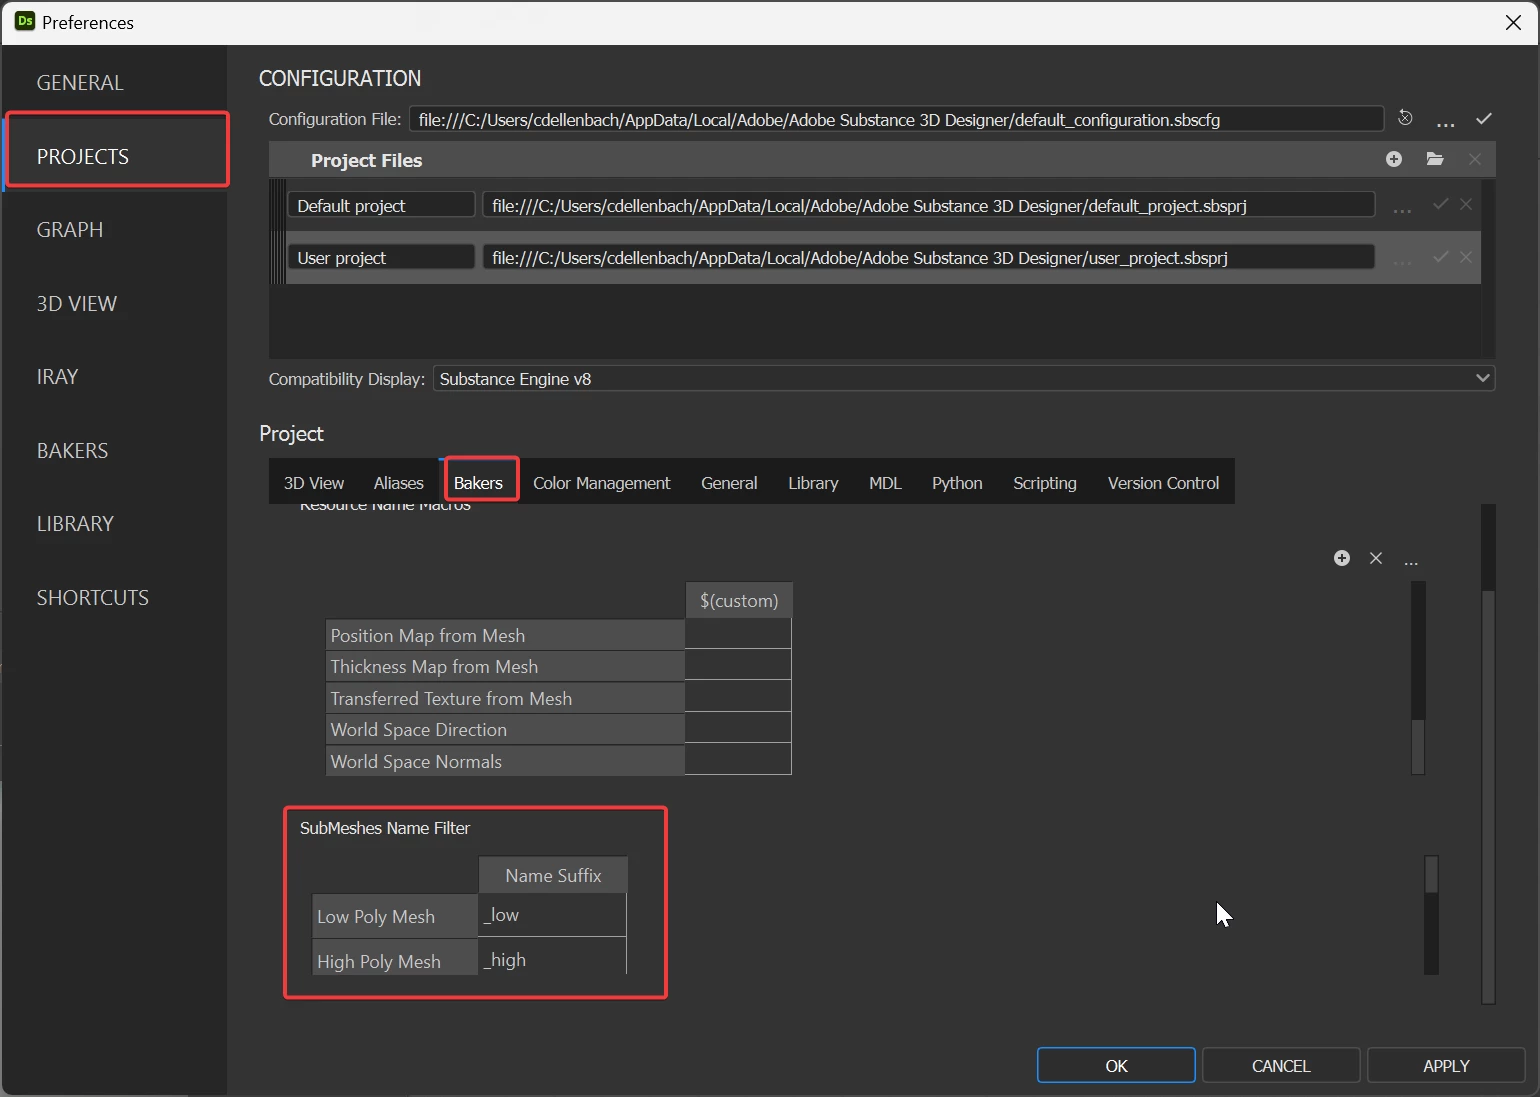Switch to the Color Management tab
The image size is (1540, 1097).
pos(602,483)
